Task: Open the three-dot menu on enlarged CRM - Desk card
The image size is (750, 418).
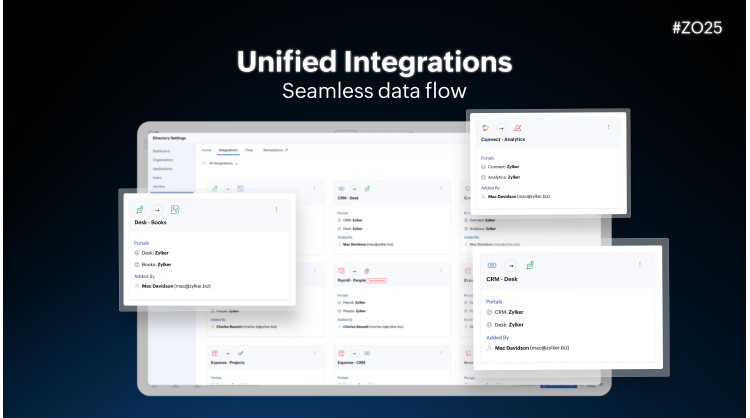Action: [640, 264]
